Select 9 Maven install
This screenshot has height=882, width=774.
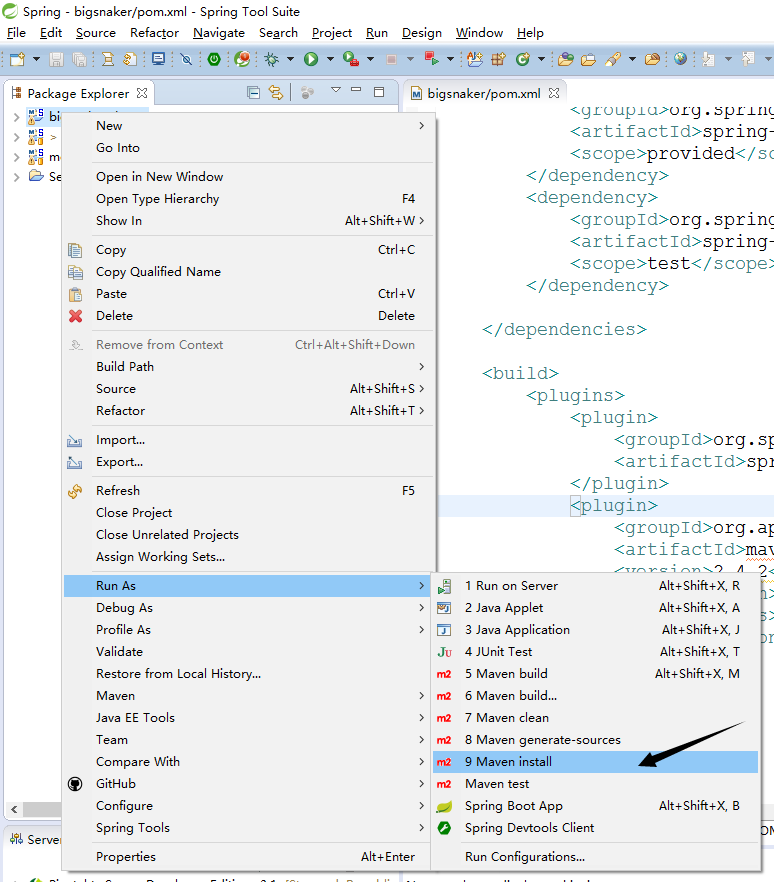point(596,762)
